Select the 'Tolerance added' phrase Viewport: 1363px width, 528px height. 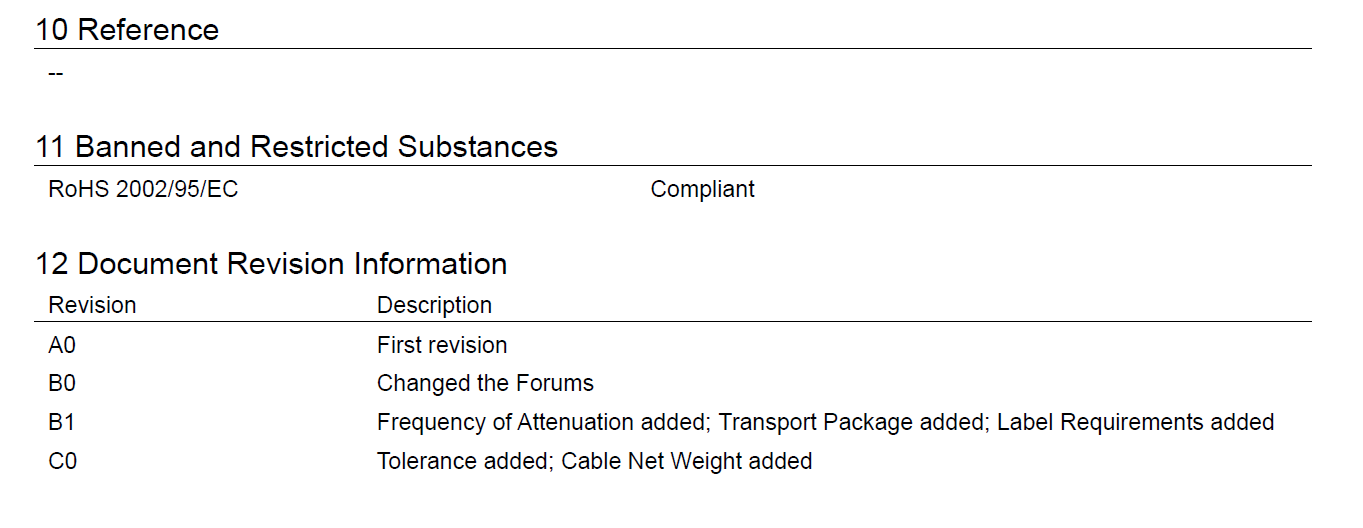click(x=462, y=462)
